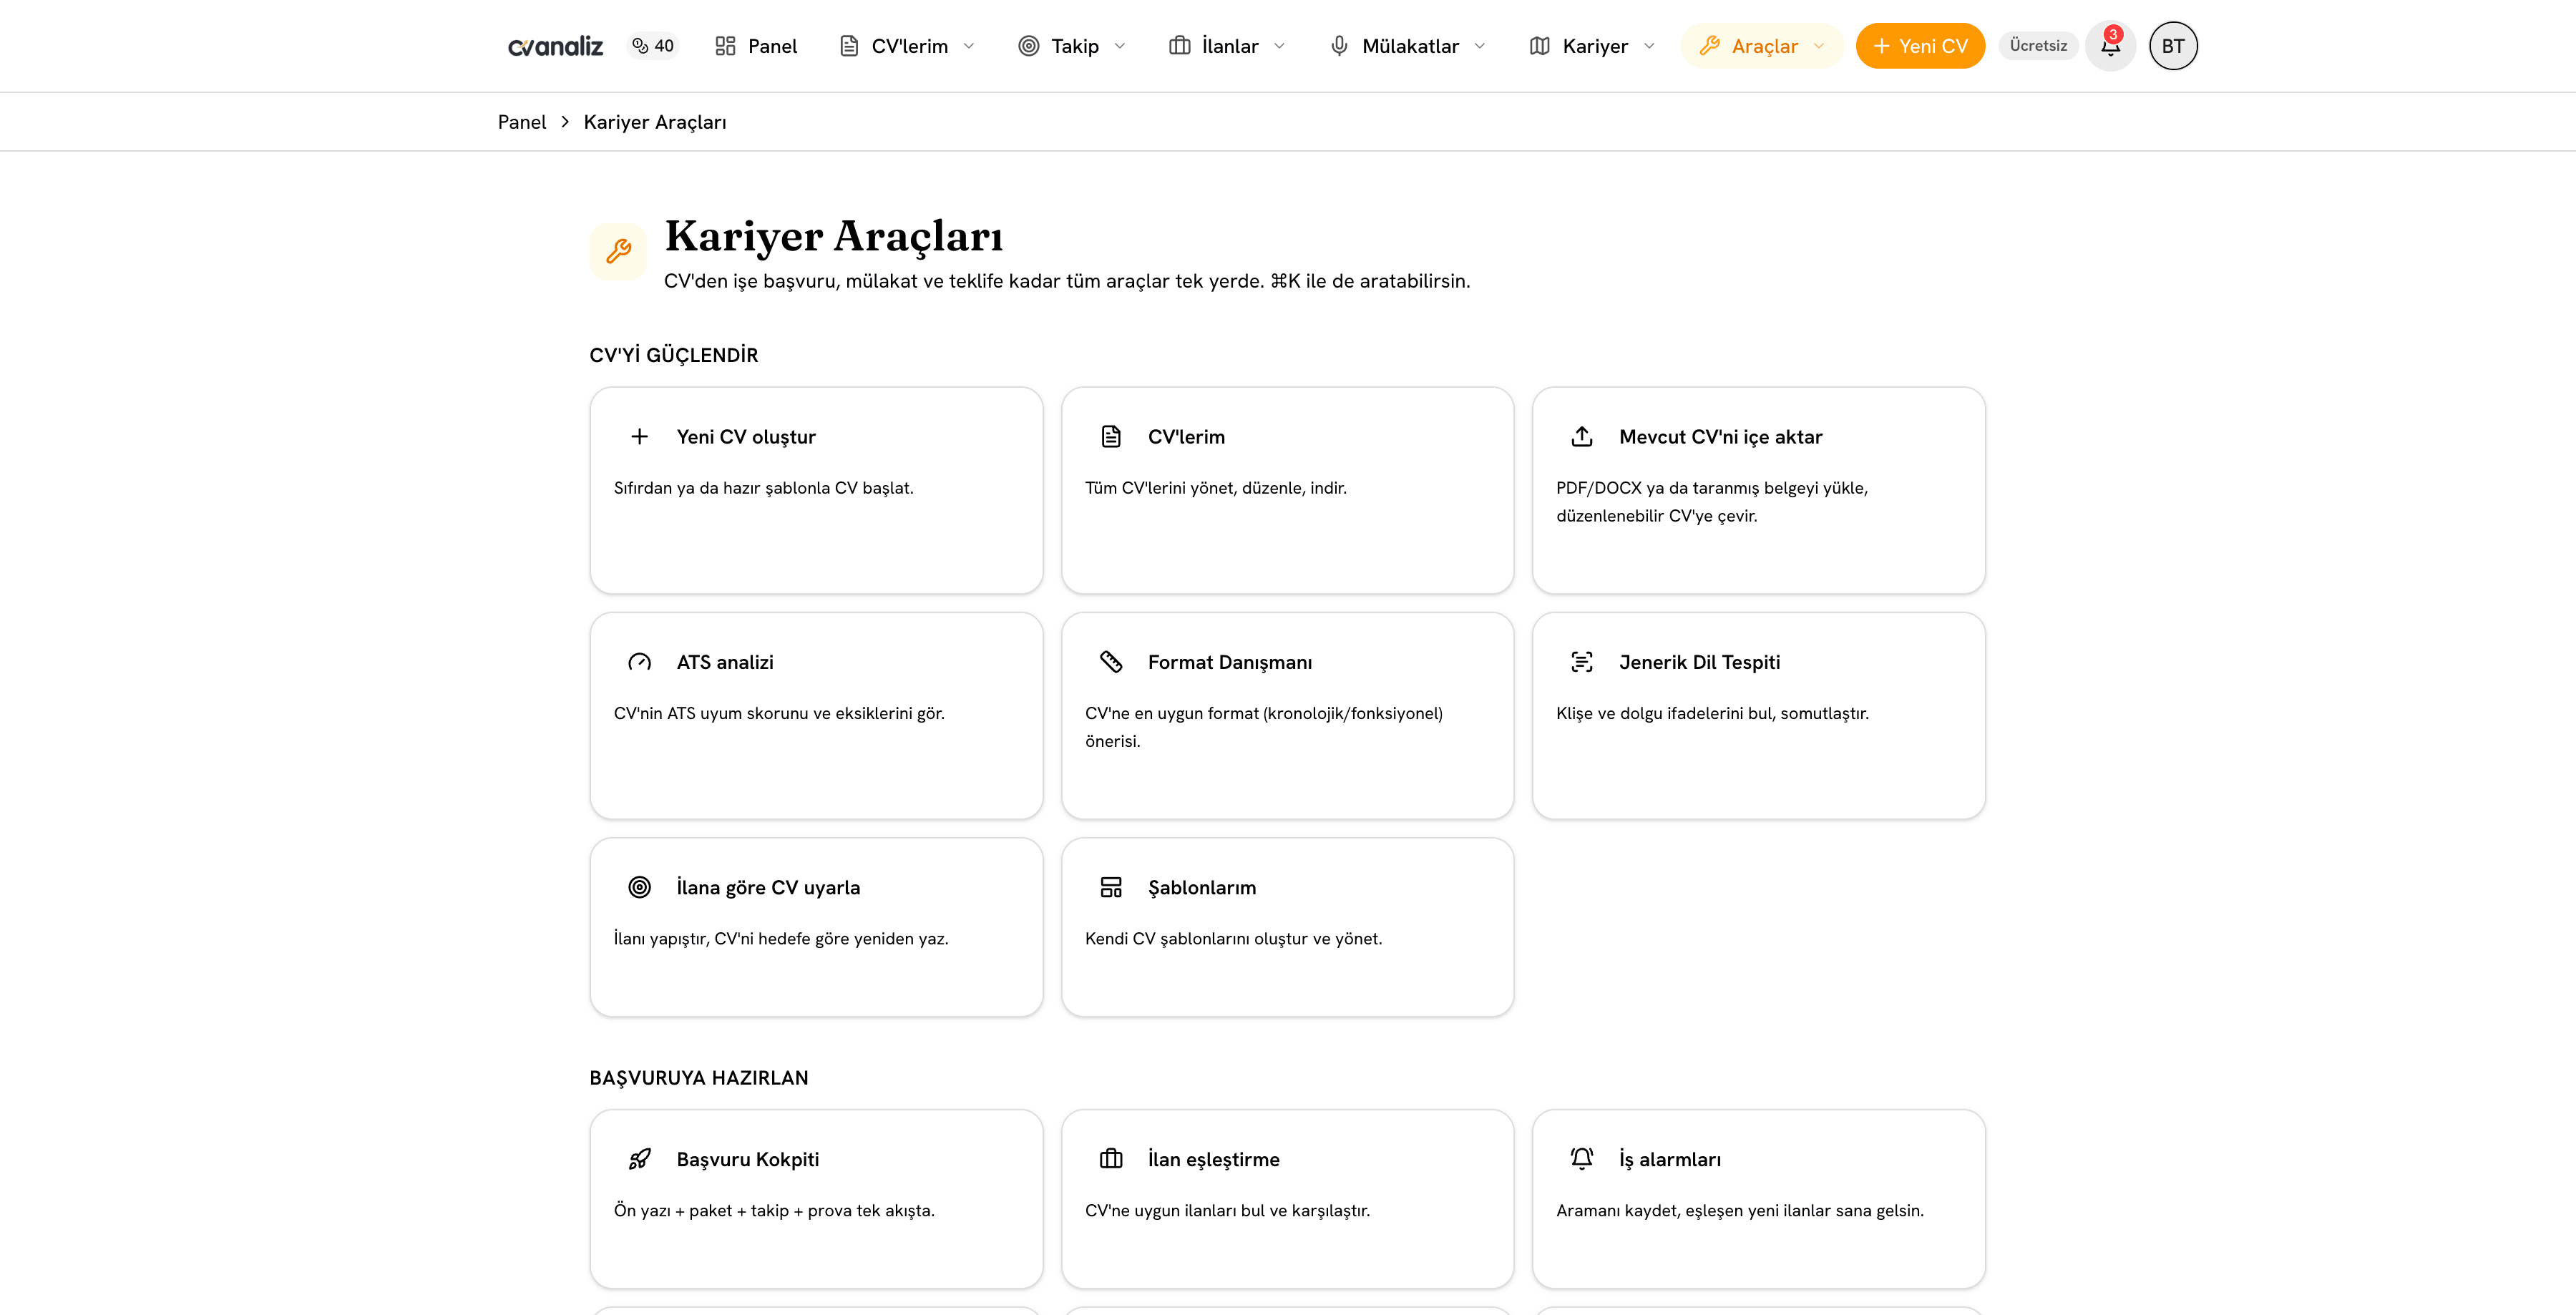Click the Kariyer Araçları breadcrumb text
The height and width of the screenshot is (1315, 2576).
pos(655,122)
